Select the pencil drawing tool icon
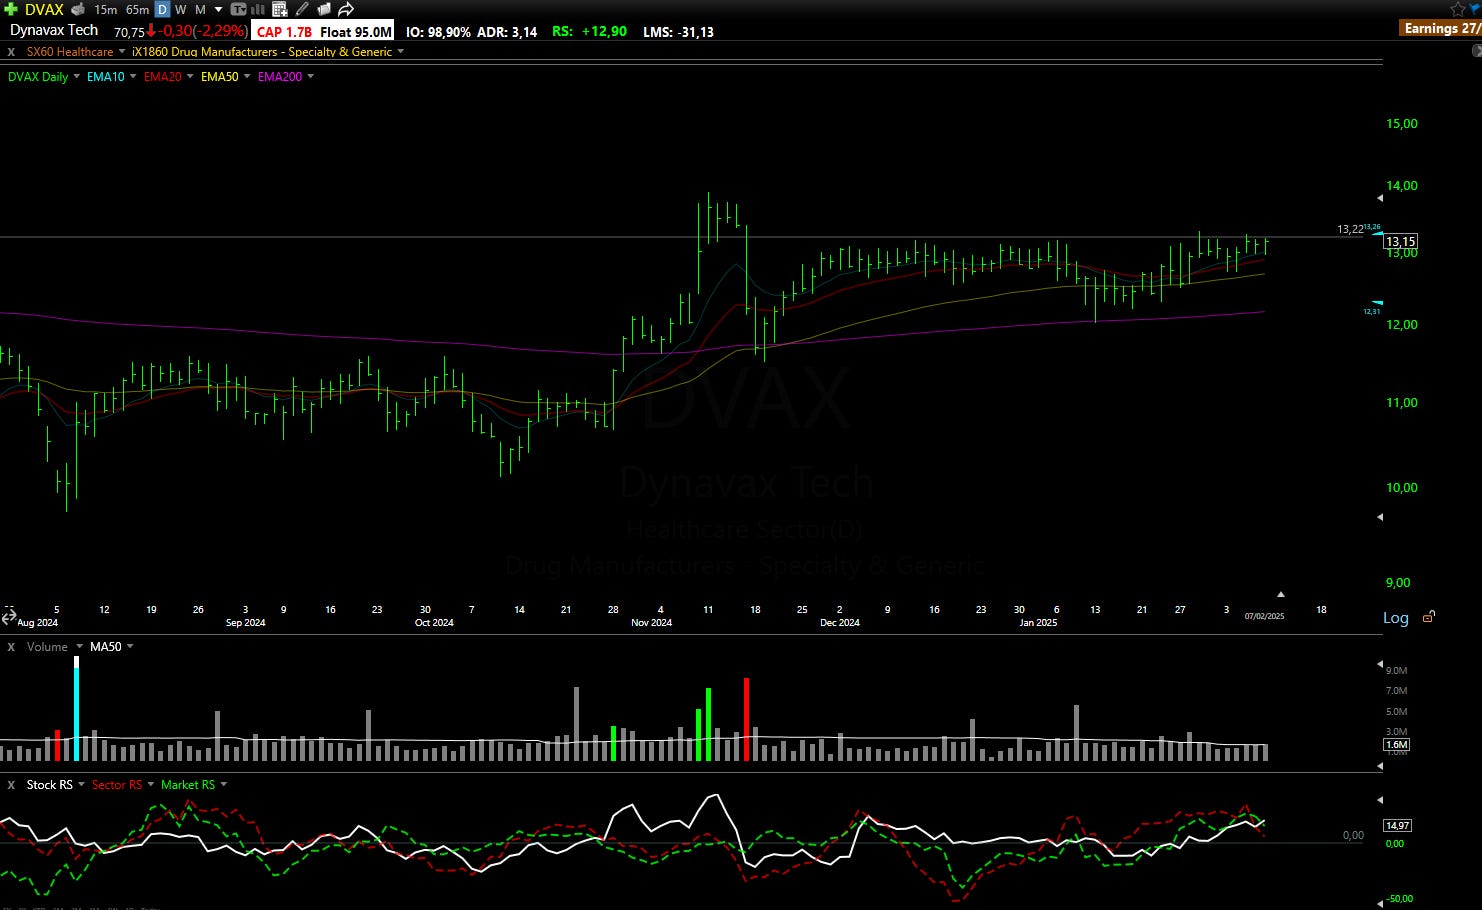Image resolution: width=1482 pixels, height=910 pixels. [302, 9]
